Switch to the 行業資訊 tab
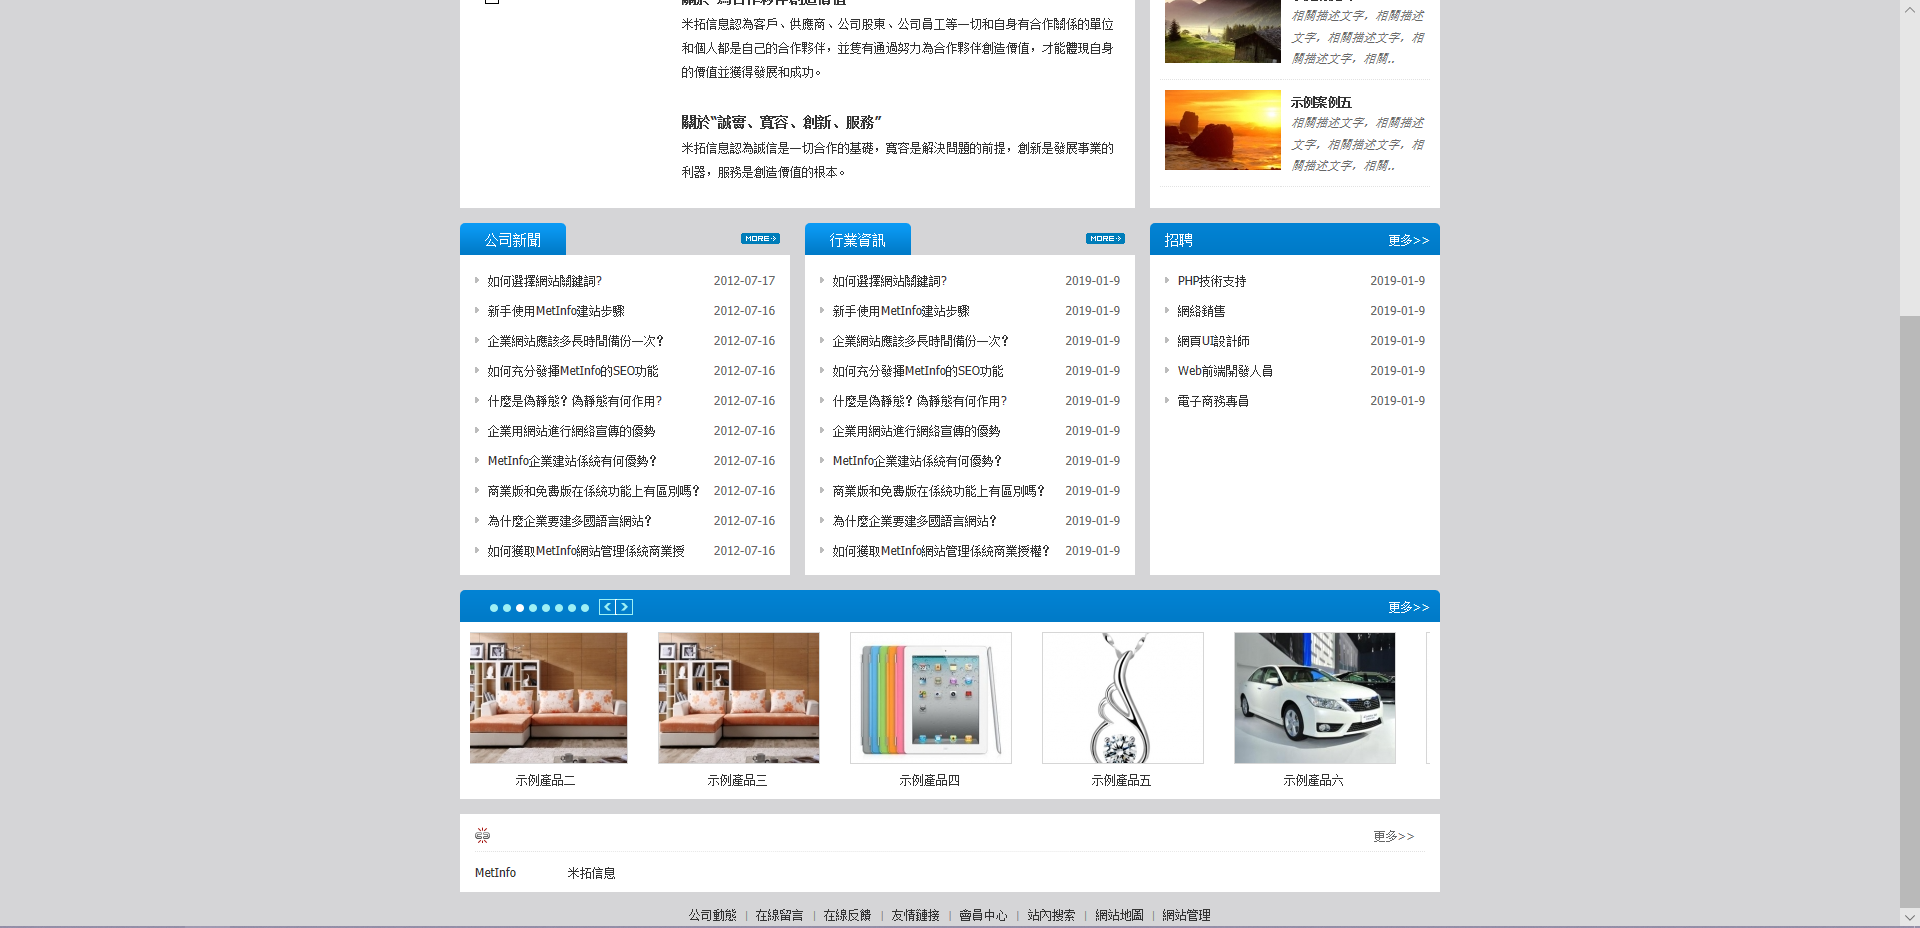The height and width of the screenshot is (928, 1920). (x=858, y=240)
